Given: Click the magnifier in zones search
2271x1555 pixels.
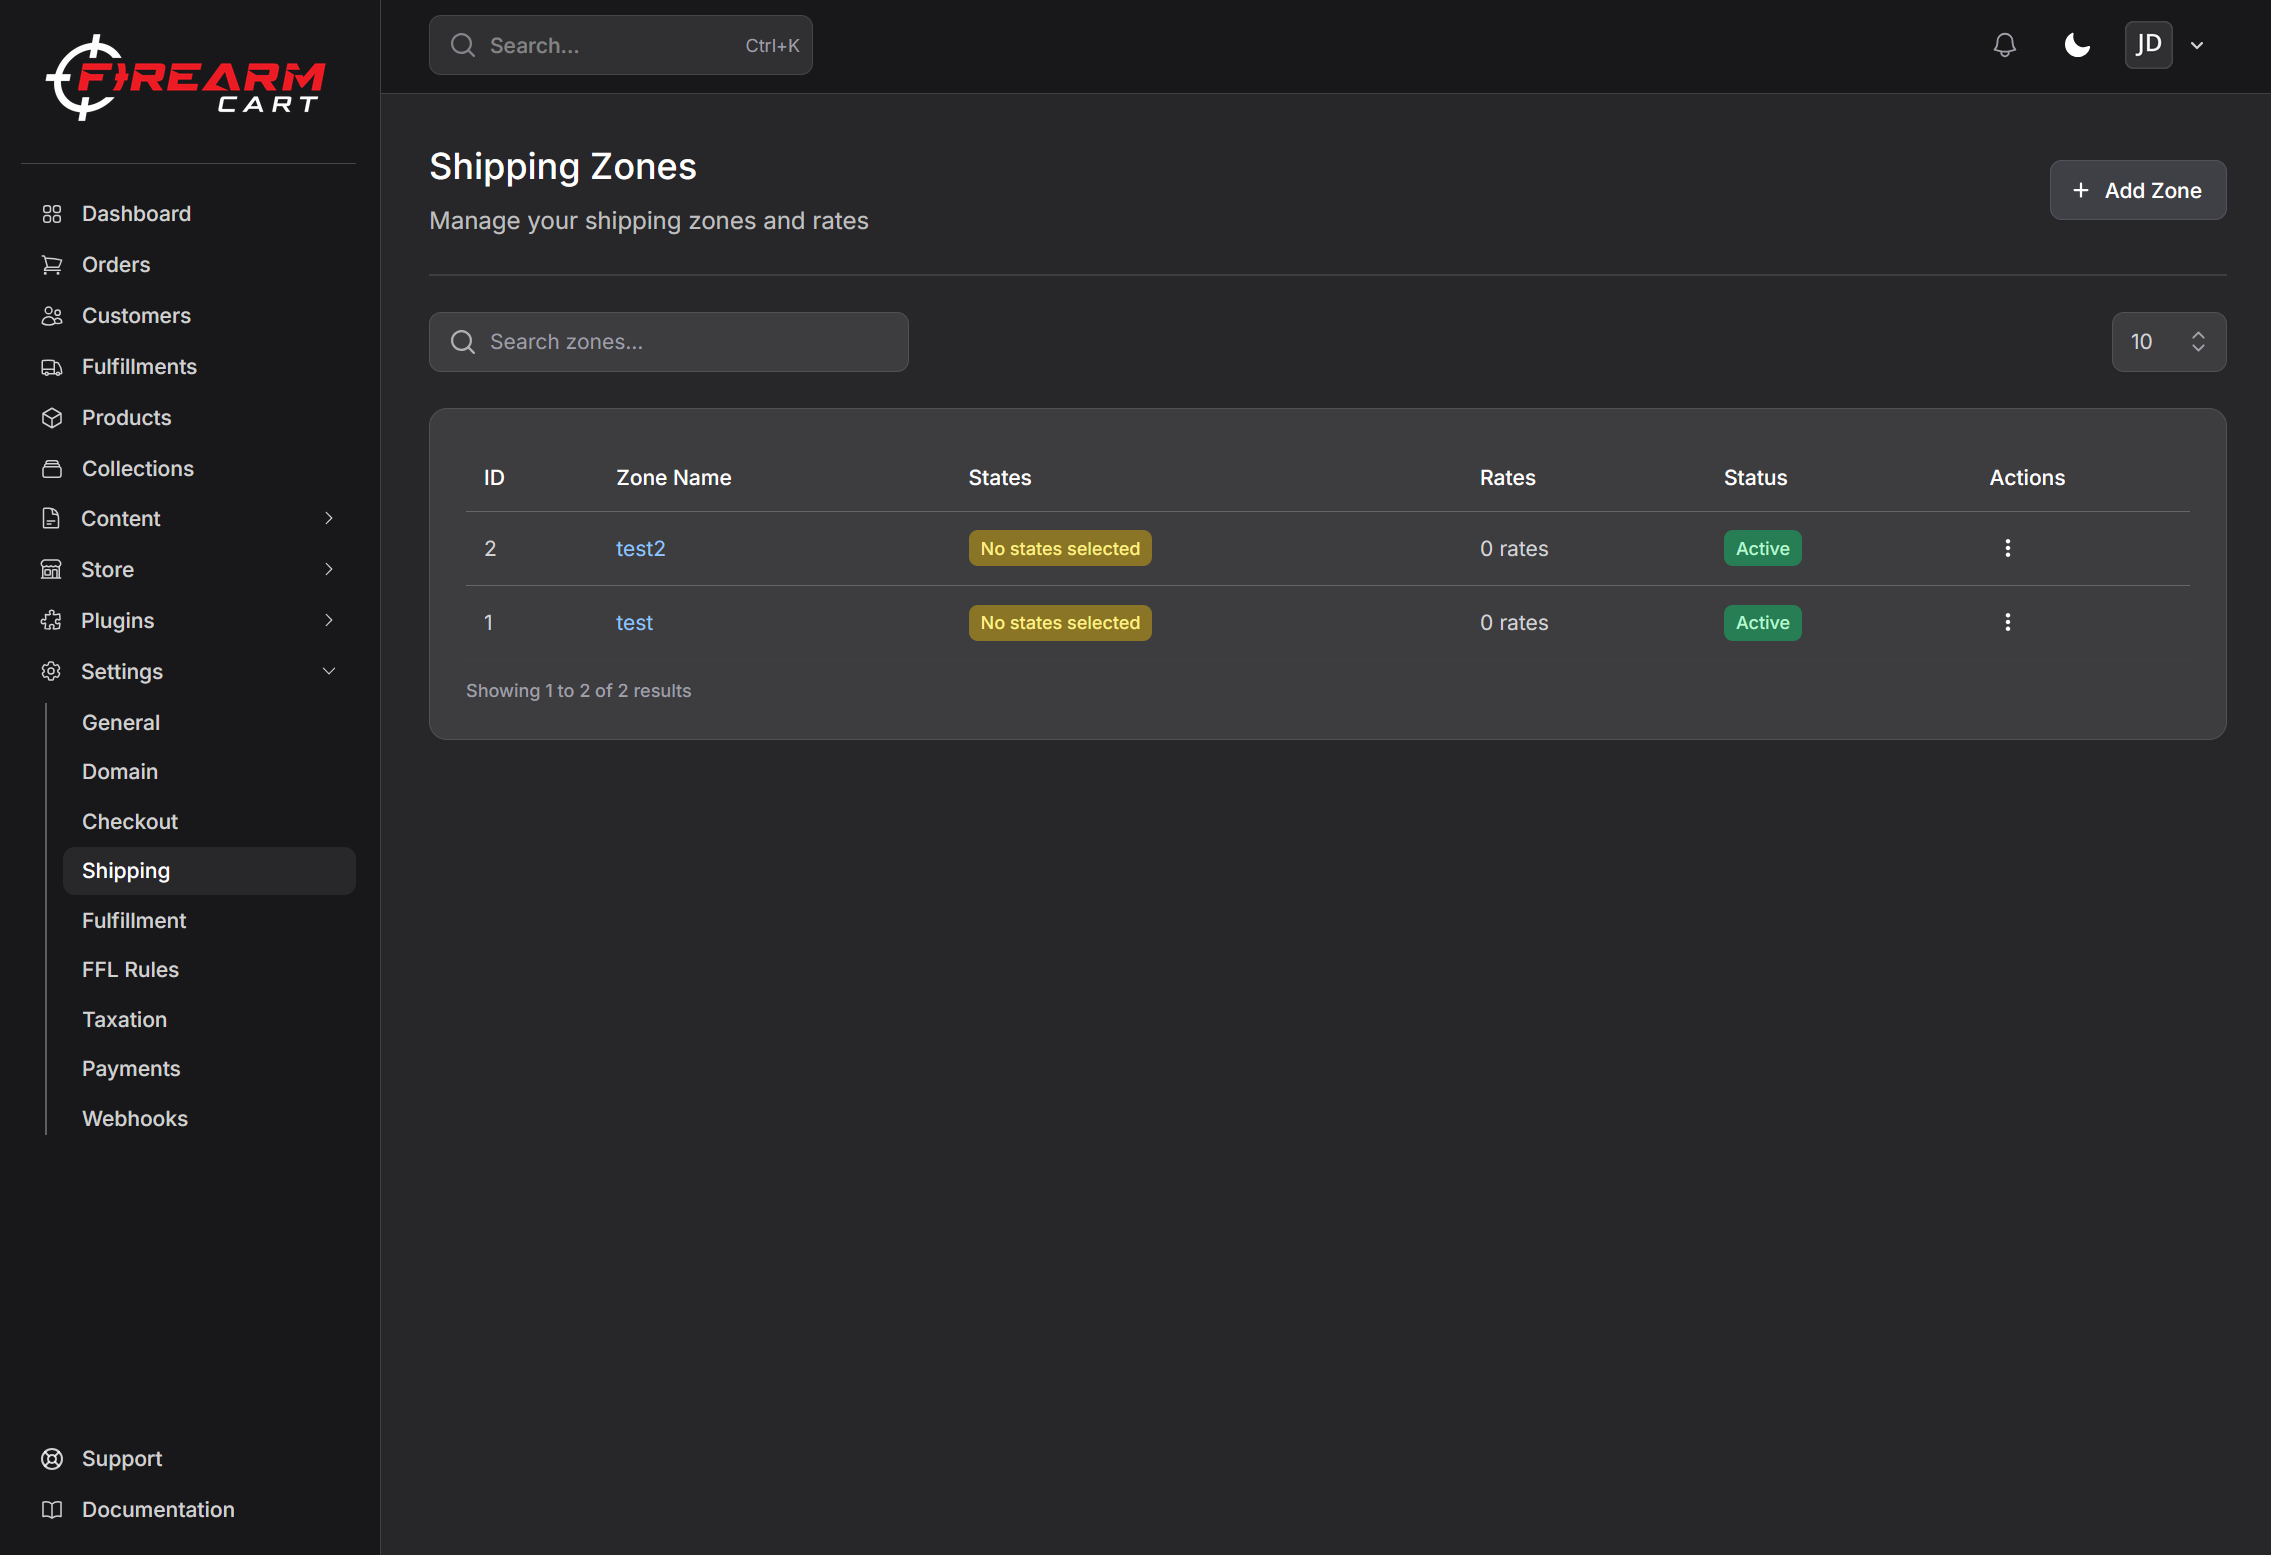Looking at the screenshot, I should pos(463,342).
